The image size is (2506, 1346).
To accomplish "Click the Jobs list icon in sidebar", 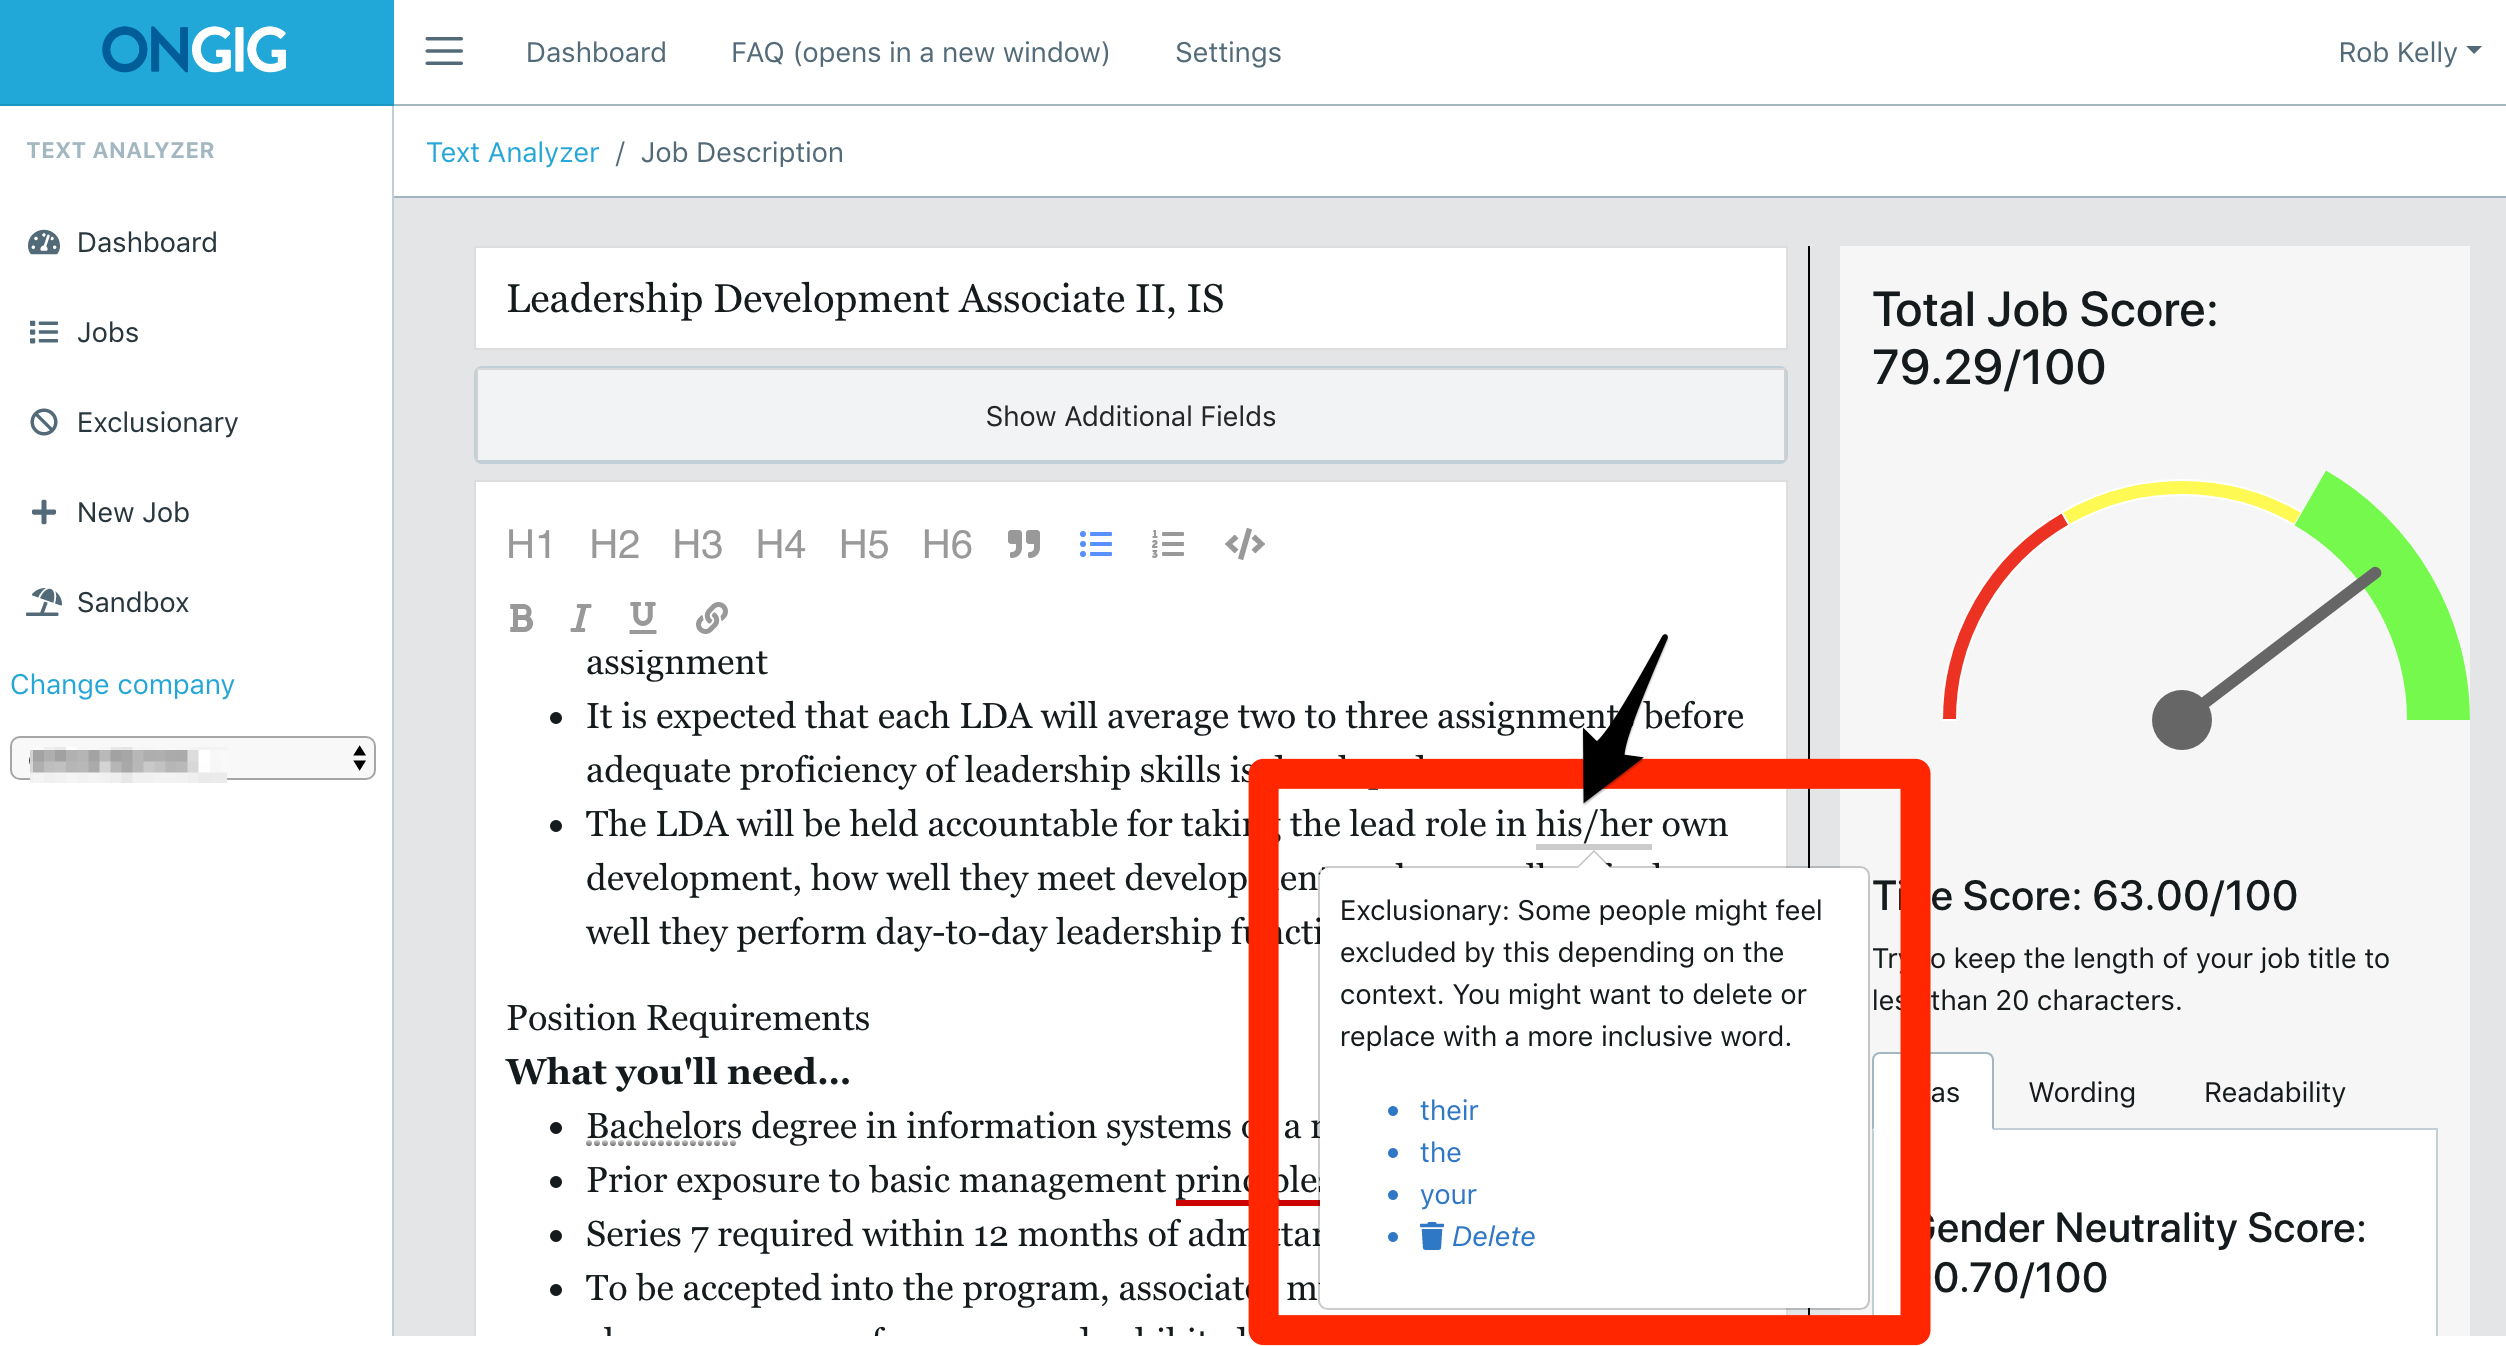I will pyautogui.click(x=44, y=332).
